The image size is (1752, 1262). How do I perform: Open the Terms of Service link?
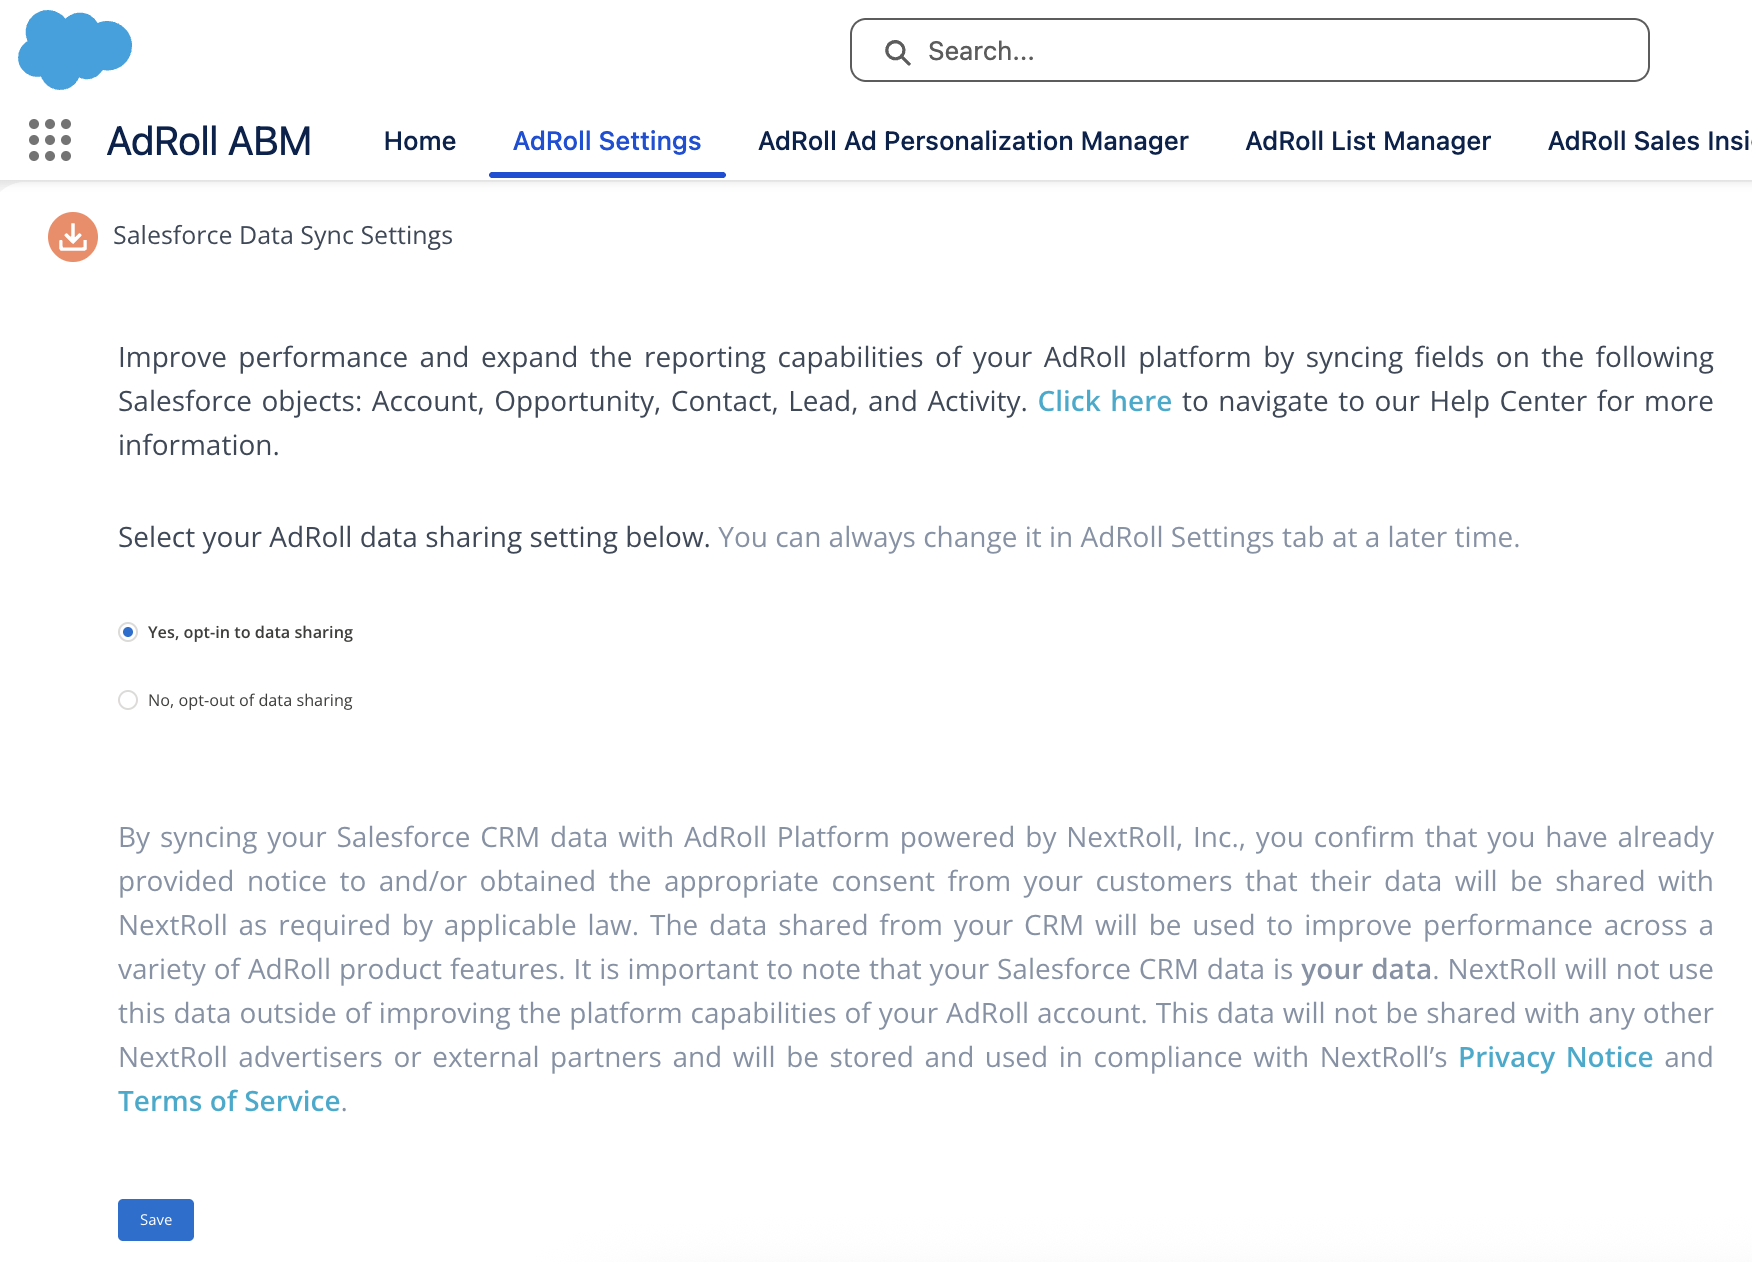point(229,1101)
